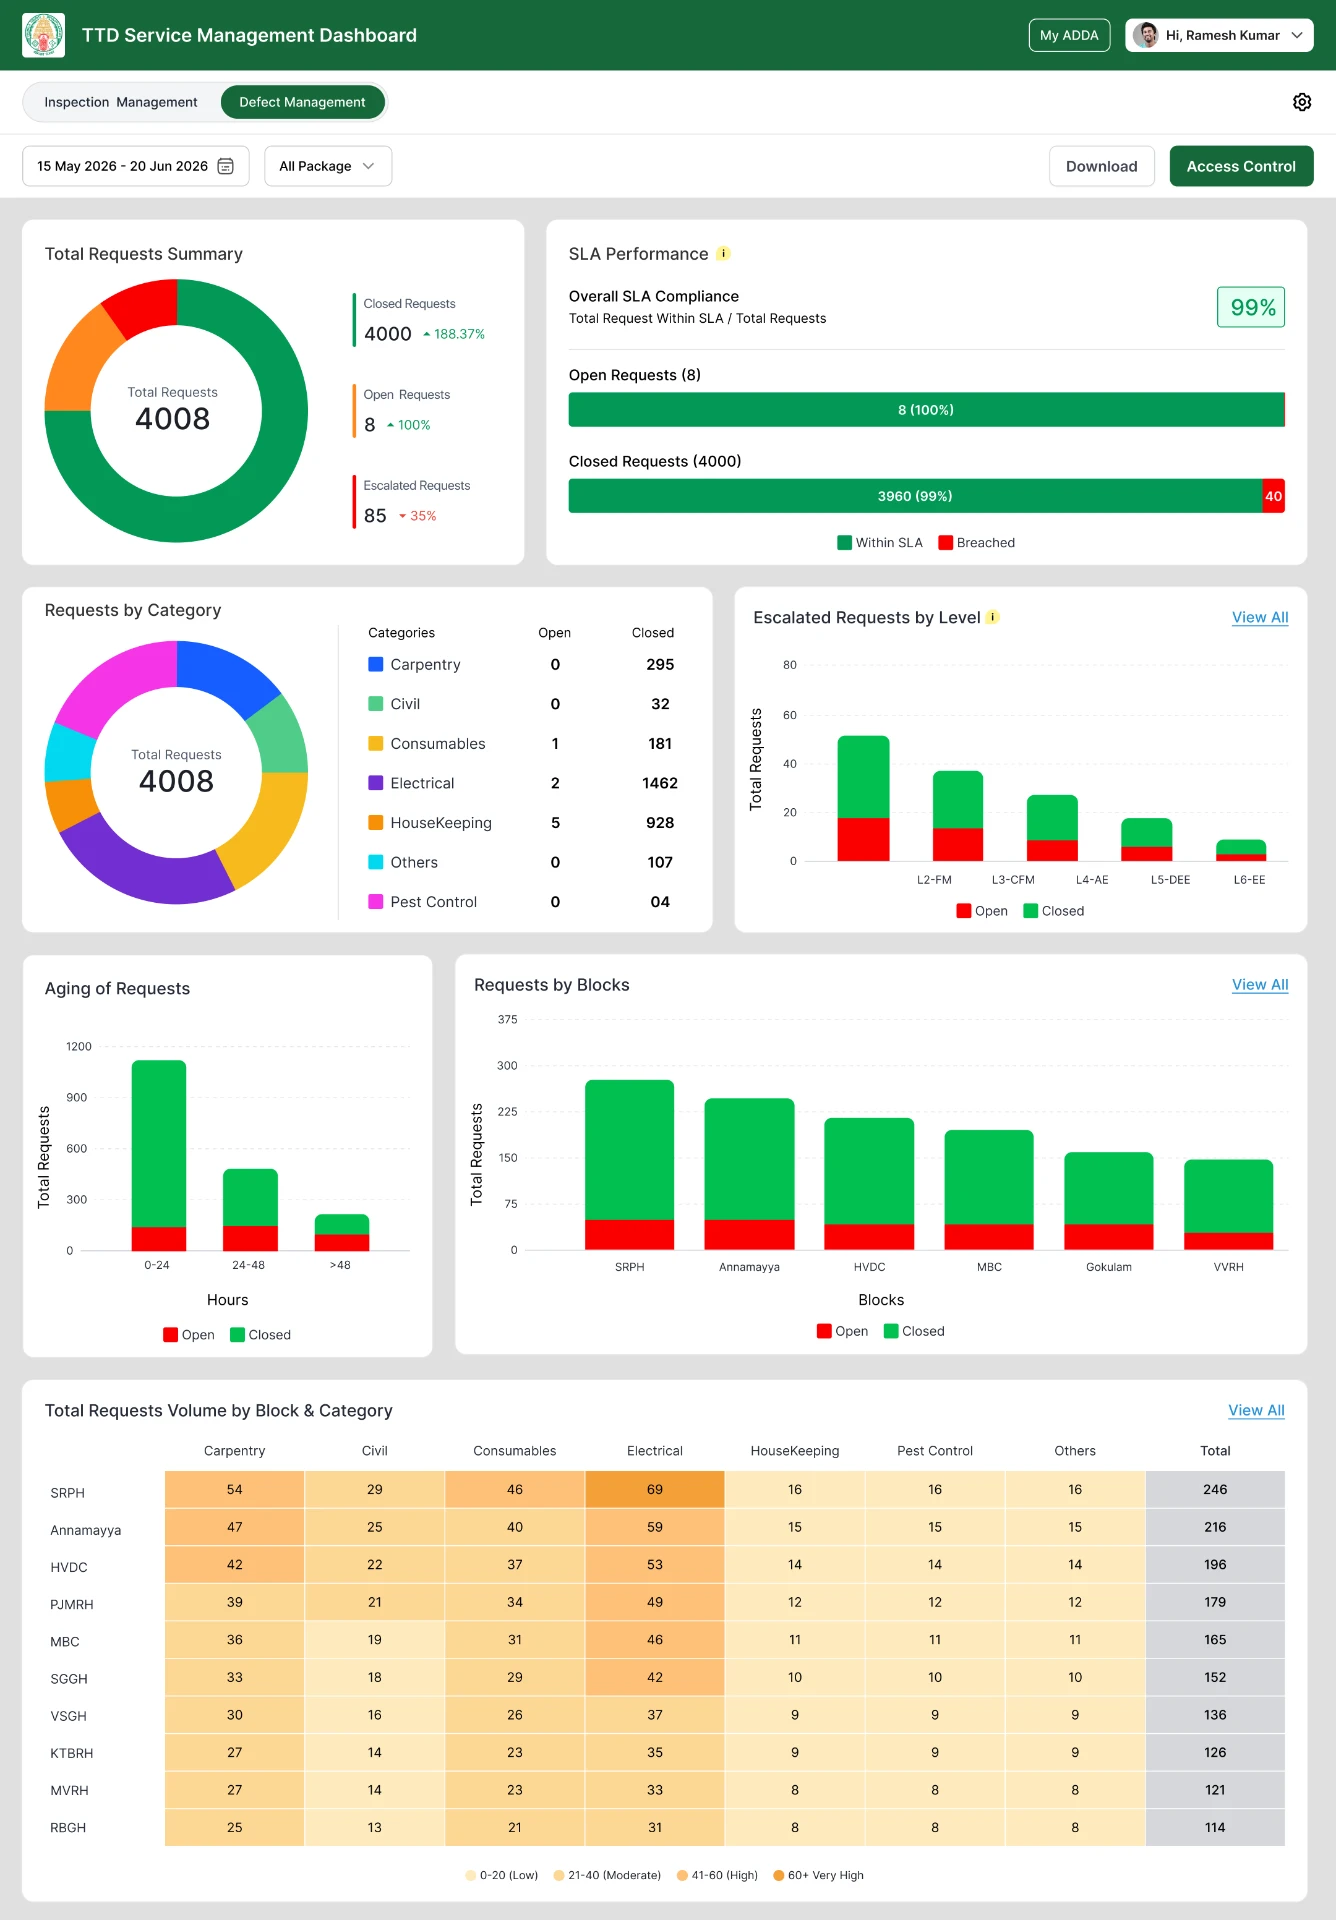This screenshot has width=1336, height=1920.
Task: Toggle Open legend in Requests by Blocks
Action: pyautogui.click(x=842, y=1331)
